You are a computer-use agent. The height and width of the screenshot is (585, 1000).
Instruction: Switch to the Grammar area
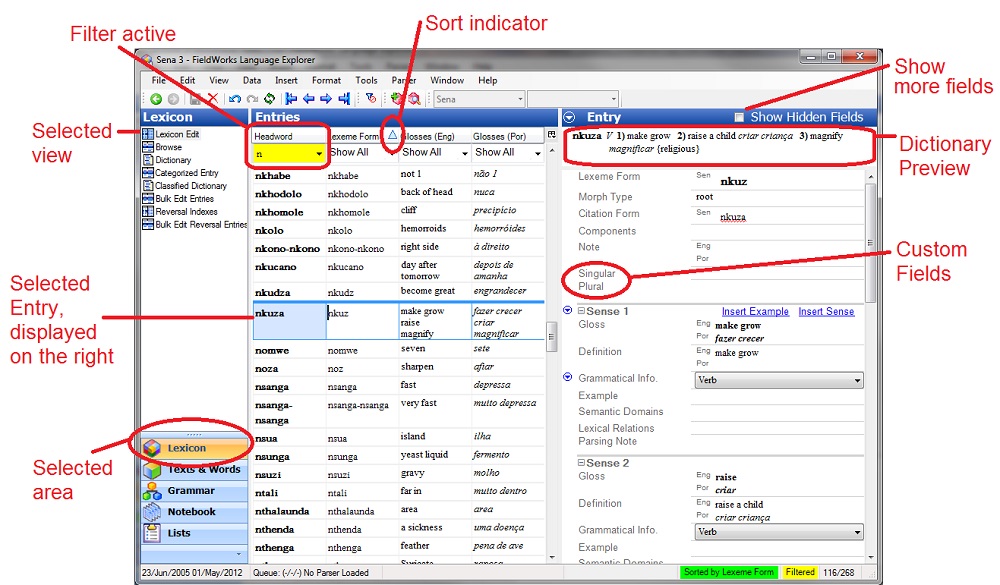[194, 491]
